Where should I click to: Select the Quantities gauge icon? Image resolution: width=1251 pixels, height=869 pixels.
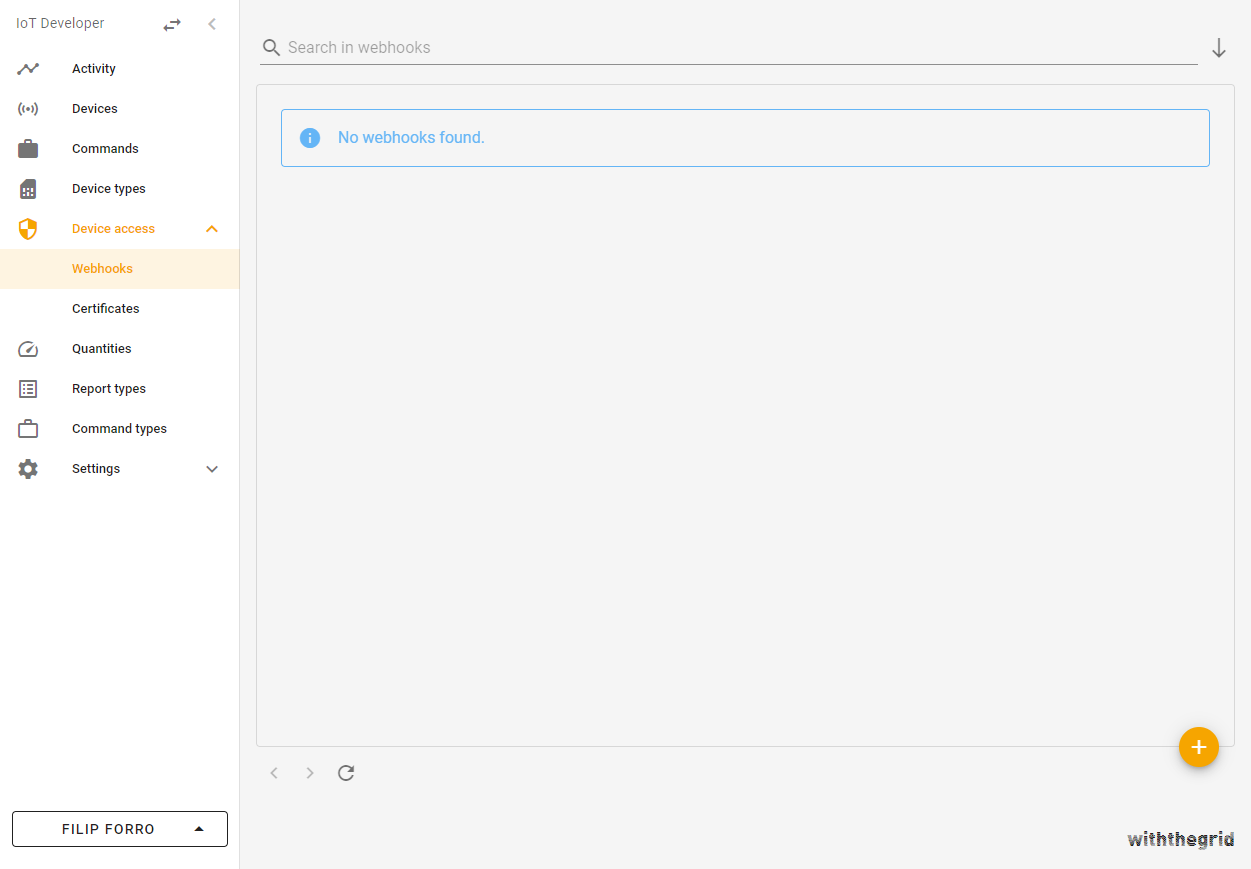[x=27, y=348]
